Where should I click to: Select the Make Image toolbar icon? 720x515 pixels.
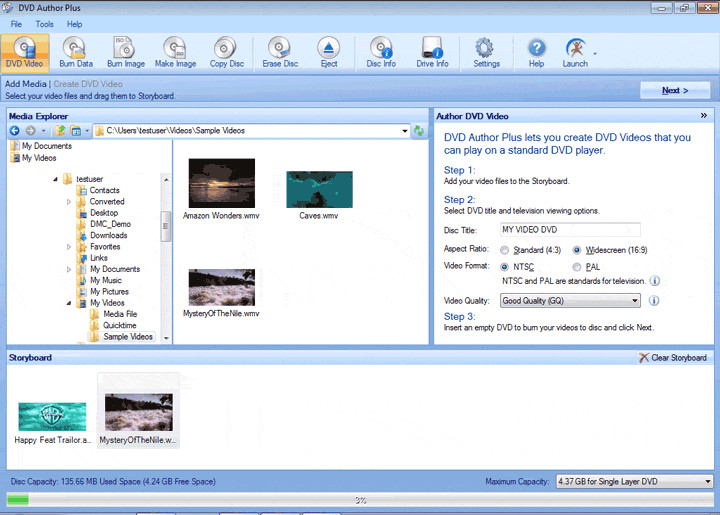[x=175, y=52]
